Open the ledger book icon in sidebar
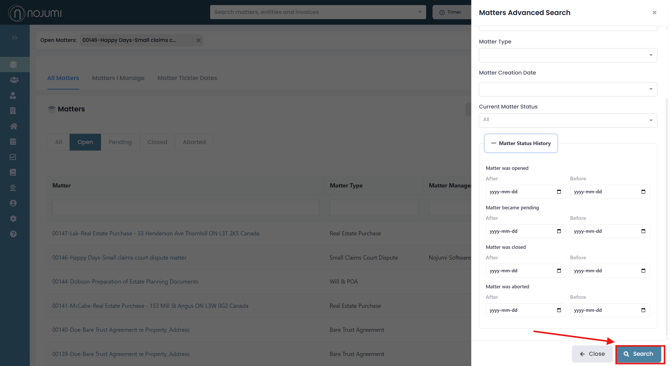 coord(13,172)
